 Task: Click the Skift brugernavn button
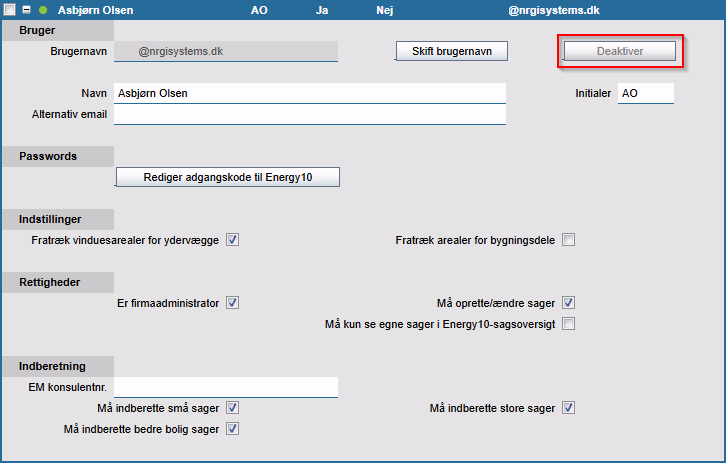click(x=452, y=51)
